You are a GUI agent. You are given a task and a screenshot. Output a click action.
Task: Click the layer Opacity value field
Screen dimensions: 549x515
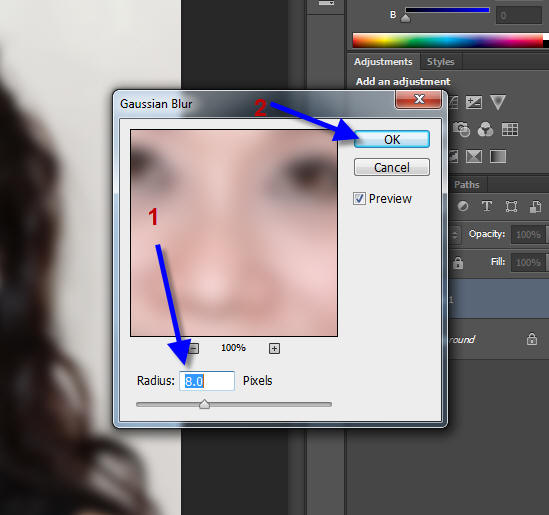529,234
